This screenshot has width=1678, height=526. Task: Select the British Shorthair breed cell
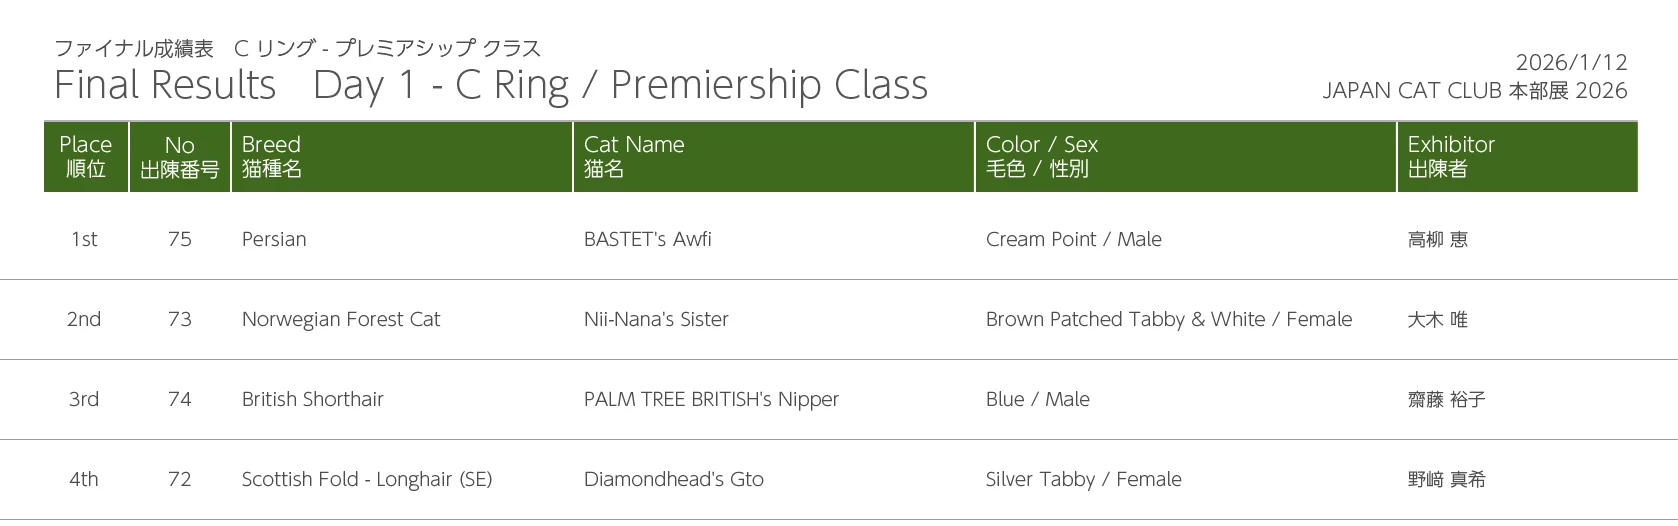[313, 399]
